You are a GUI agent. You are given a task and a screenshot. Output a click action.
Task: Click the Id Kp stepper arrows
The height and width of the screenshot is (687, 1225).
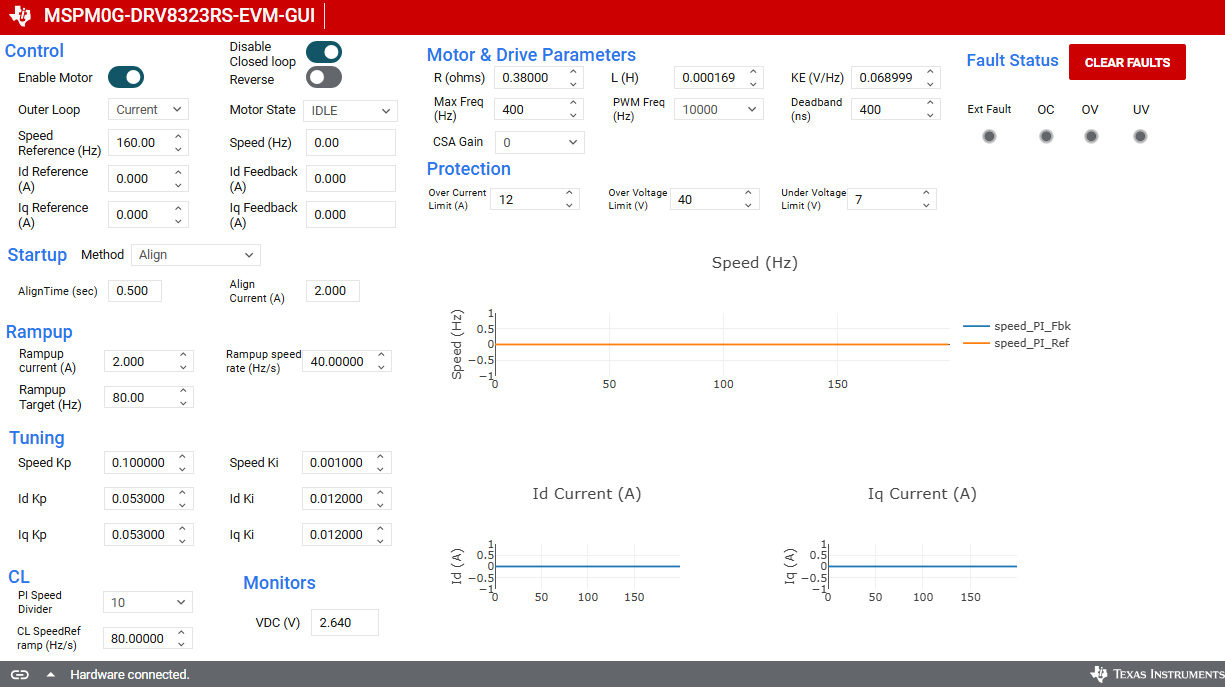coord(183,498)
